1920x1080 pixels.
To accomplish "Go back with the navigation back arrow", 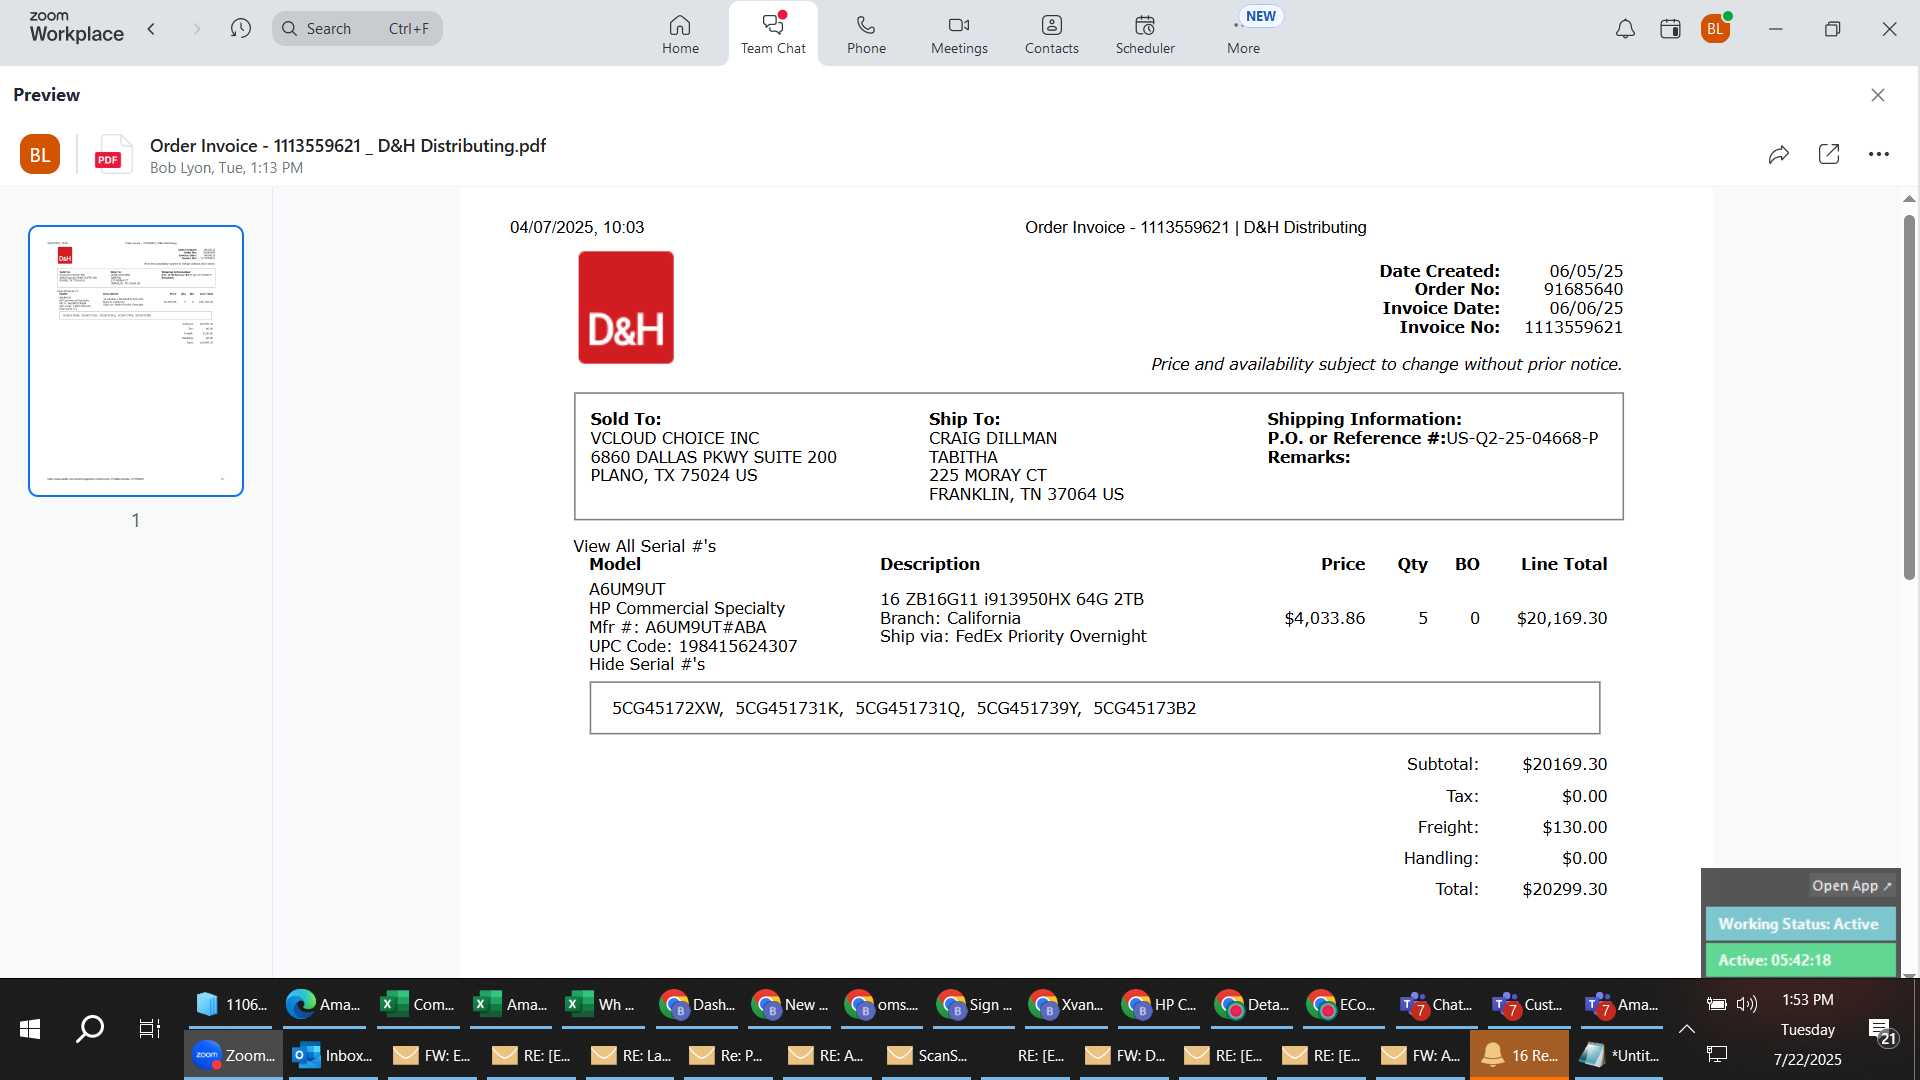I will [x=152, y=29].
